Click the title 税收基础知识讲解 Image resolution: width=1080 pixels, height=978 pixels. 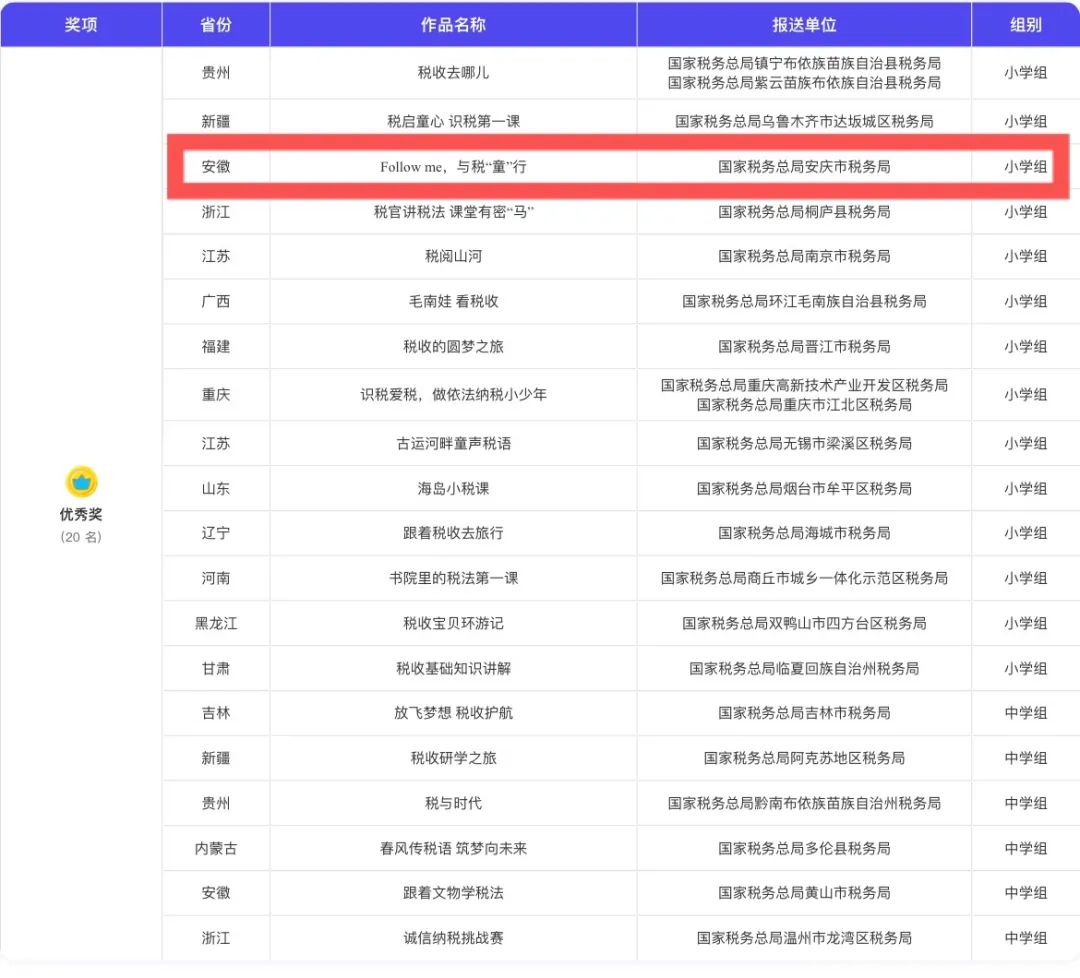pyautogui.click(x=453, y=668)
